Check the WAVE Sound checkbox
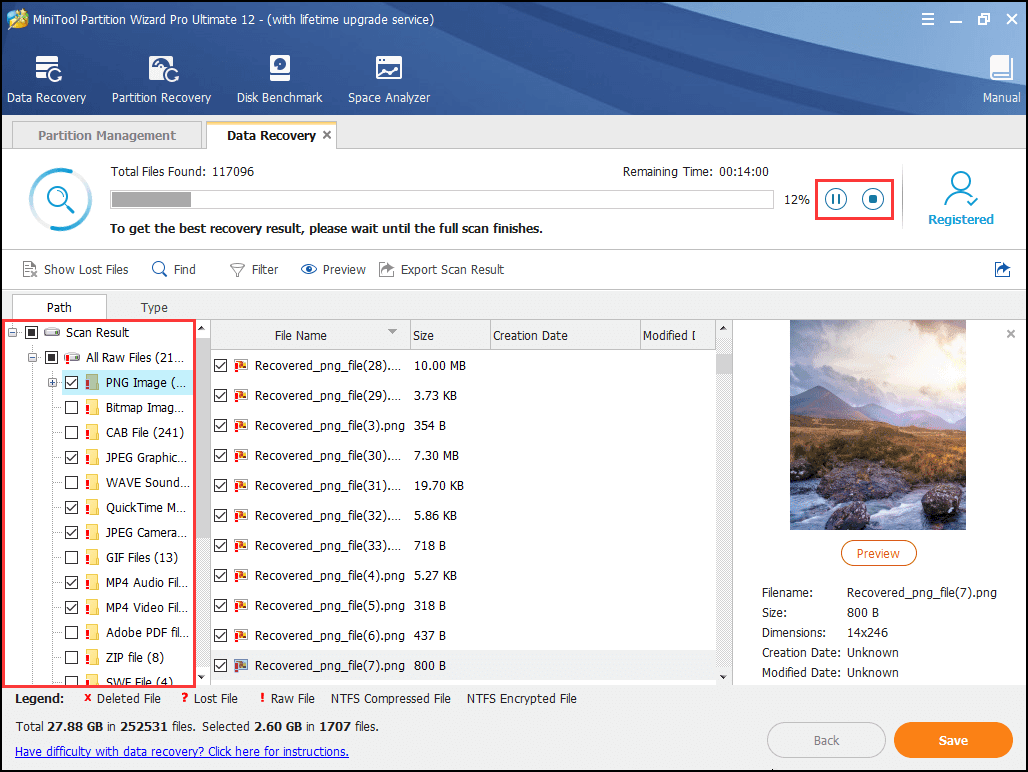Screen dimensions: 1028x772 click(x=71, y=482)
